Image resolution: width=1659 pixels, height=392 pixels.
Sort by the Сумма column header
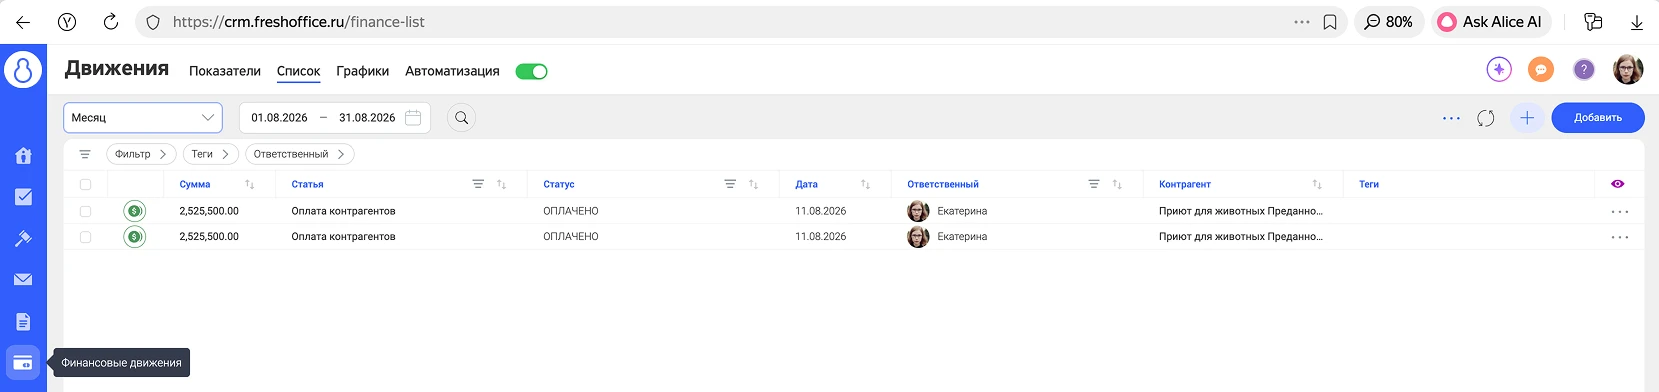point(195,184)
